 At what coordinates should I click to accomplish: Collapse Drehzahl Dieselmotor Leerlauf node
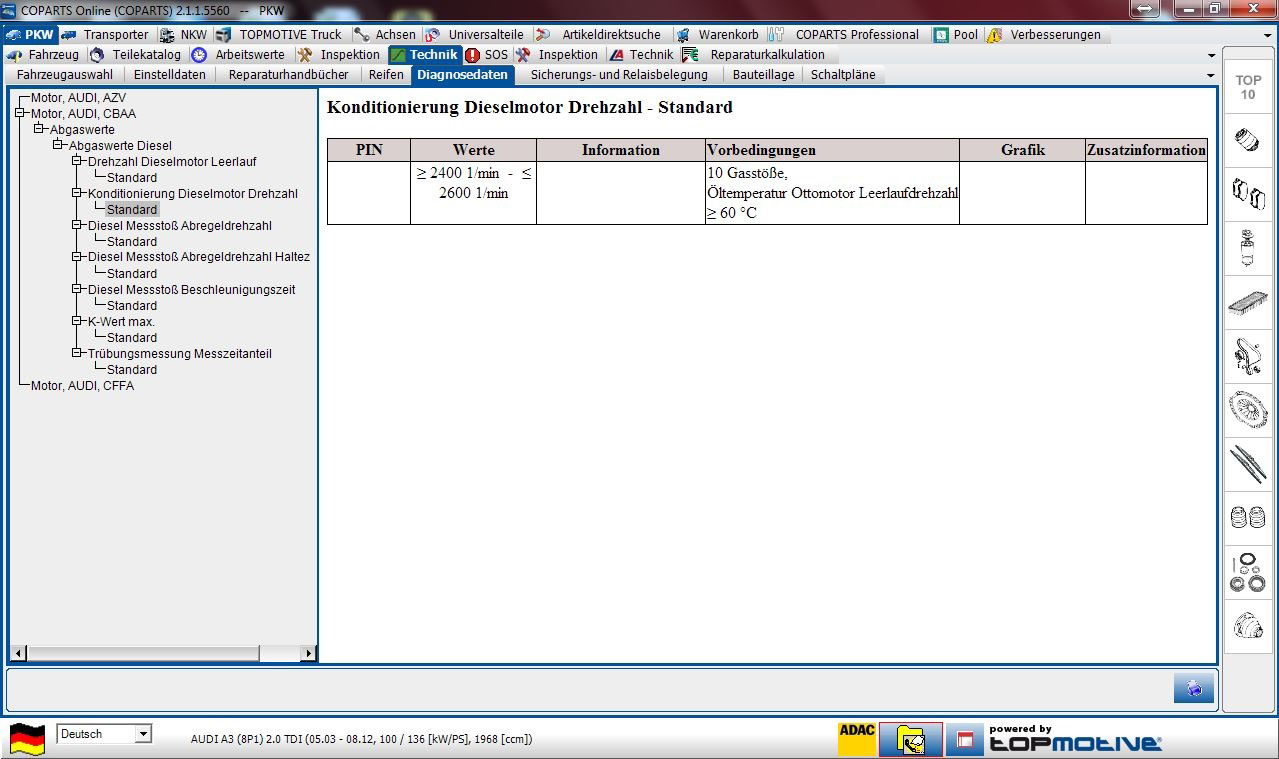[x=77, y=161]
